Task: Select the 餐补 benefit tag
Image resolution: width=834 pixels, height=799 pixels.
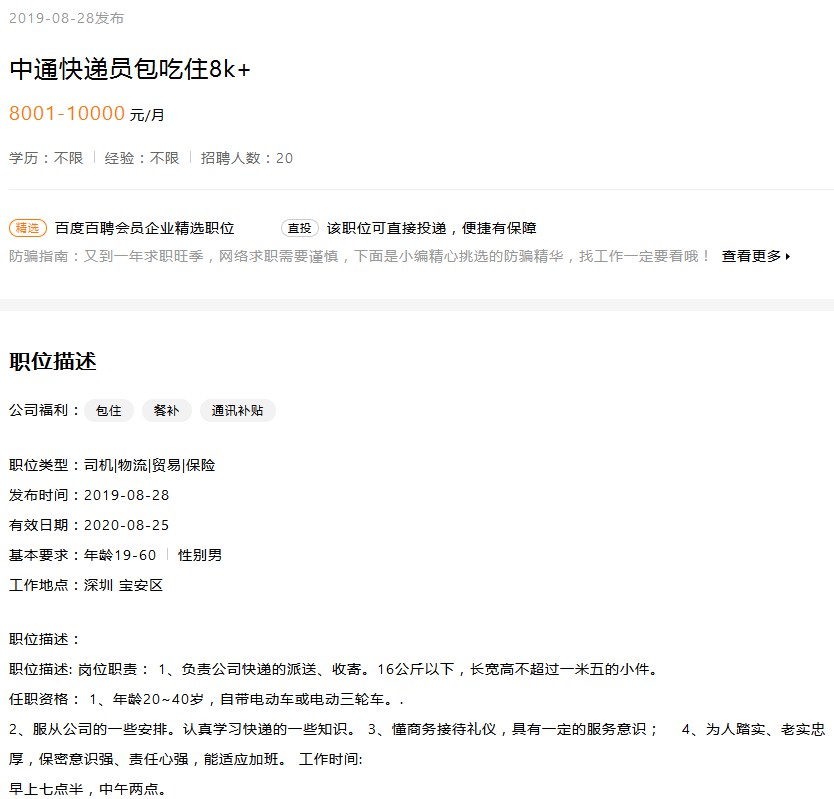Action: (166, 410)
